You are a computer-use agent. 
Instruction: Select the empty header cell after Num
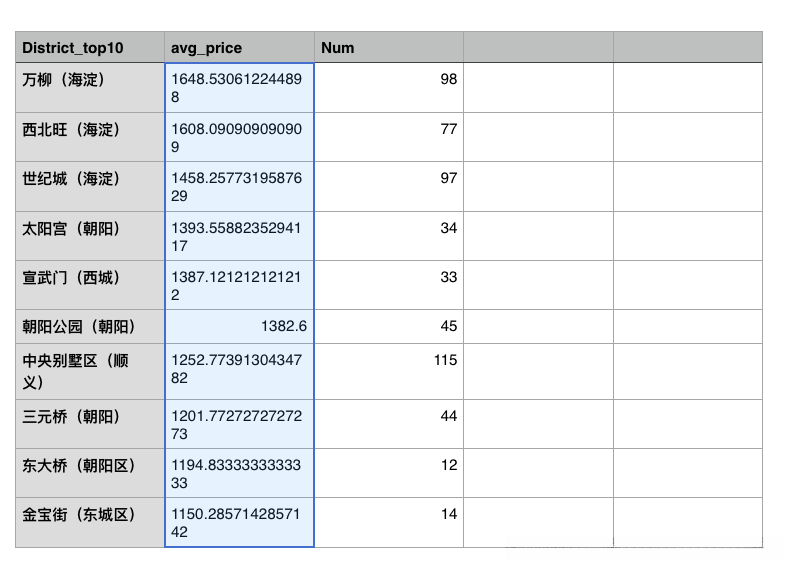[x=538, y=47]
